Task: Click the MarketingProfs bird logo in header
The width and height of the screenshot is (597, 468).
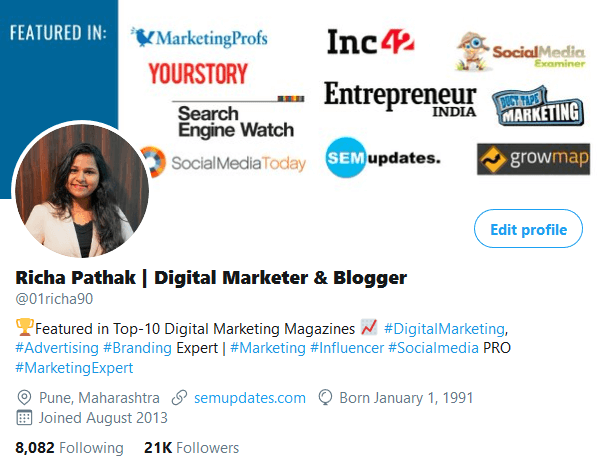Action: pos(142,37)
